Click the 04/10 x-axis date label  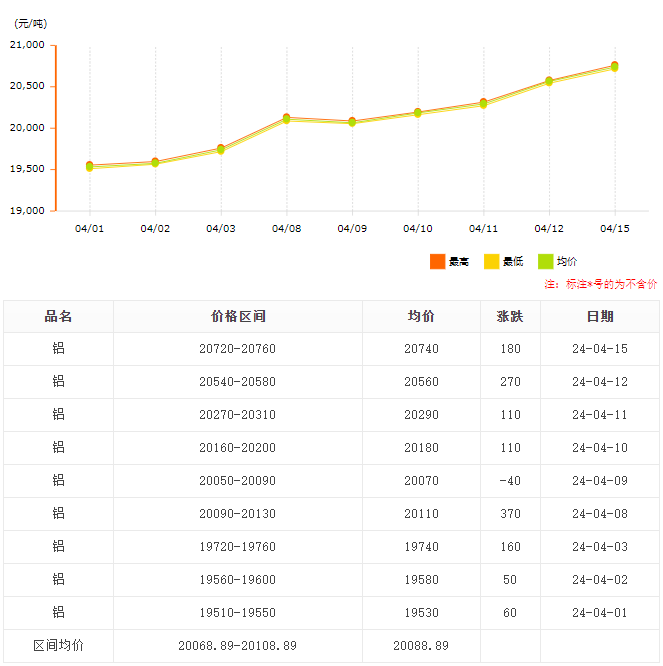(x=417, y=229)
